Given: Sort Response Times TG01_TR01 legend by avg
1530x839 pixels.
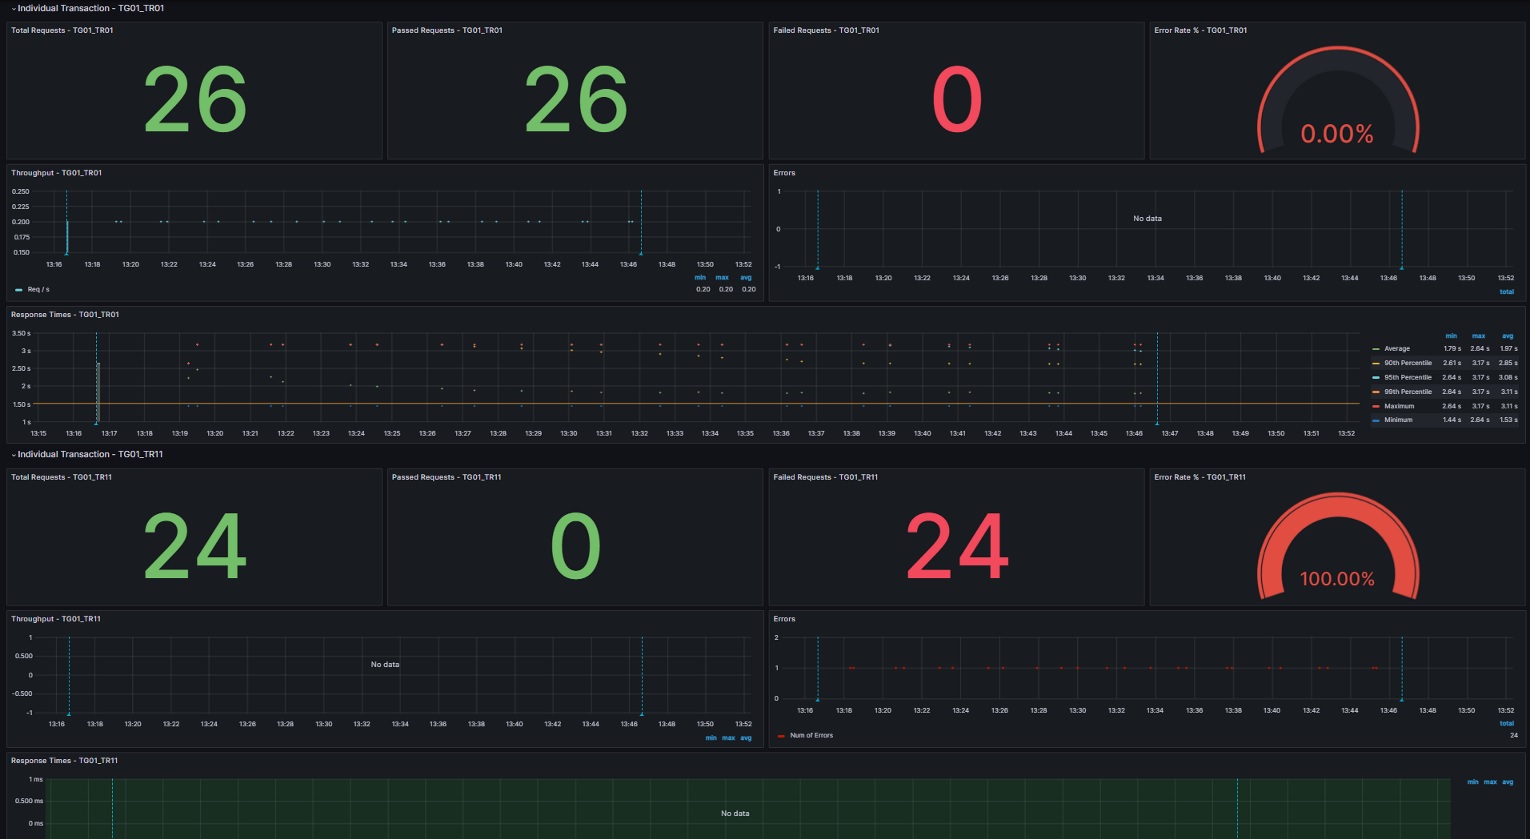Looking at the screenshot, I should coord(1508,336).
